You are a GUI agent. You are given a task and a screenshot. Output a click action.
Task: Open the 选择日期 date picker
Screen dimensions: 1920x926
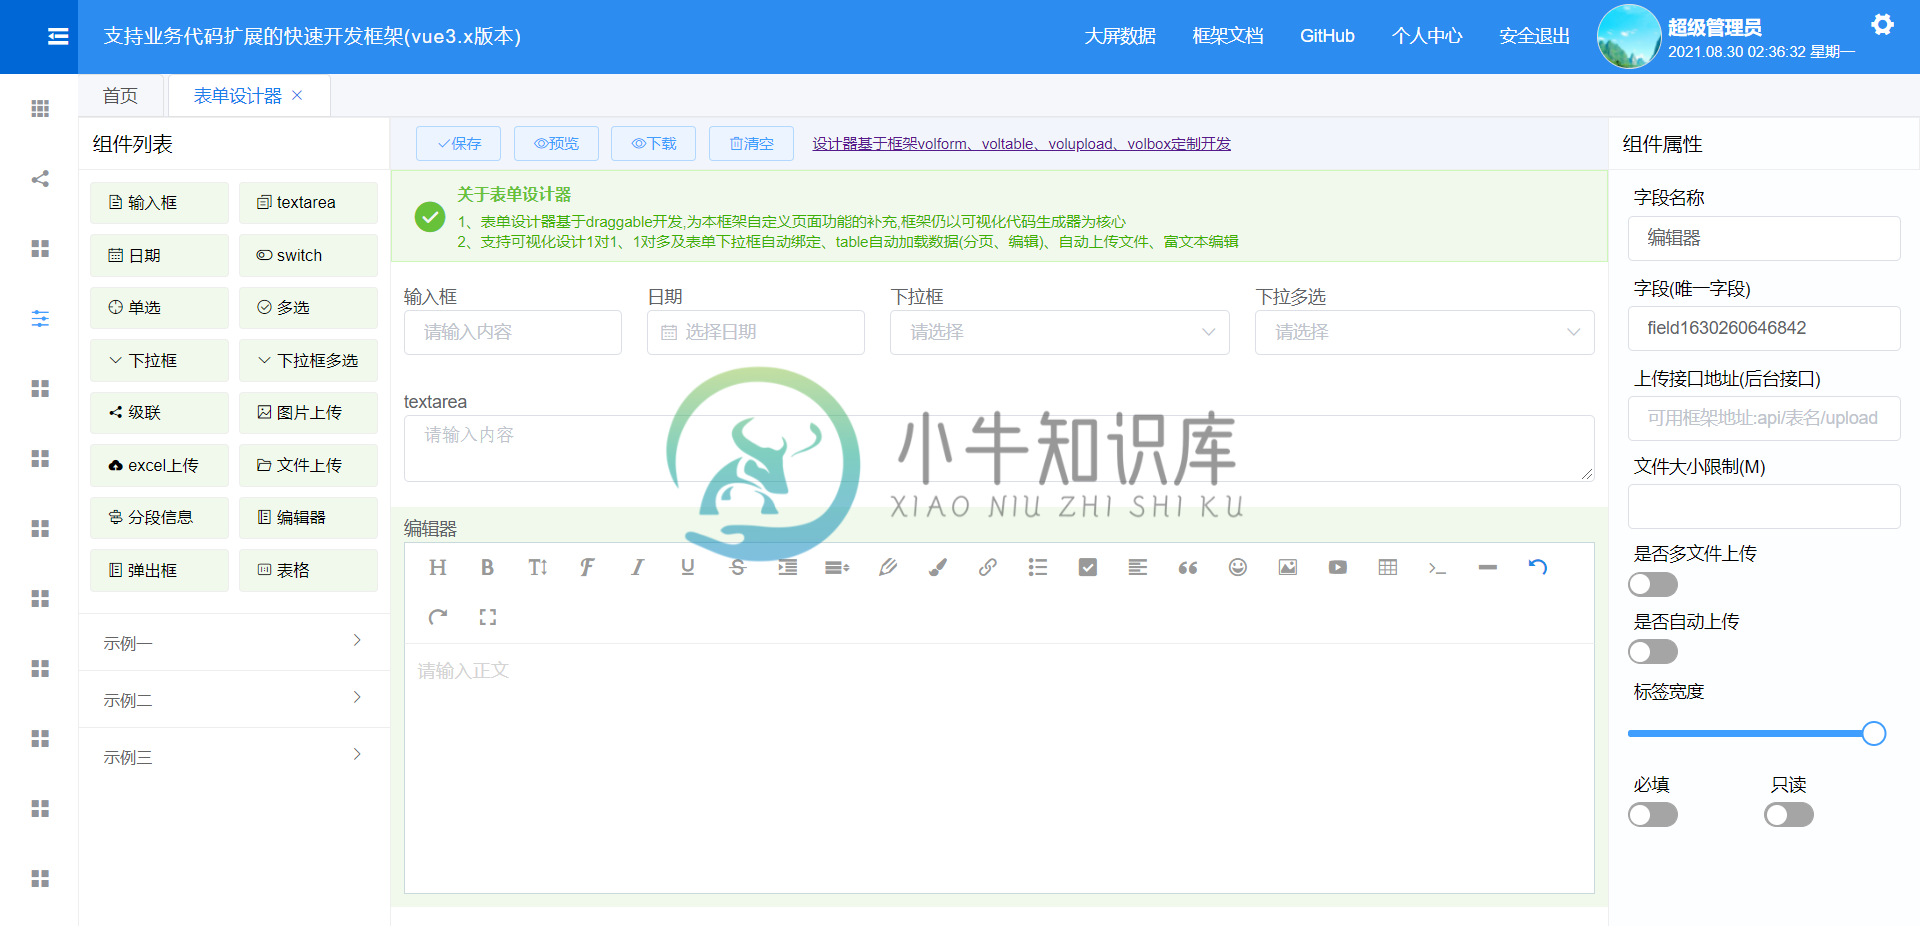(x=756, y=332)
